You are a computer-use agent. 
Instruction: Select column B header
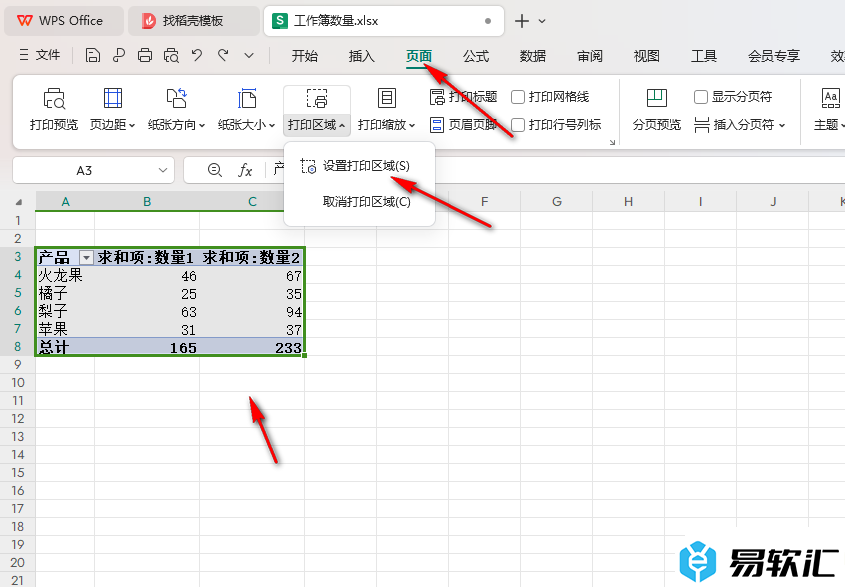click(x=147, y=202)
